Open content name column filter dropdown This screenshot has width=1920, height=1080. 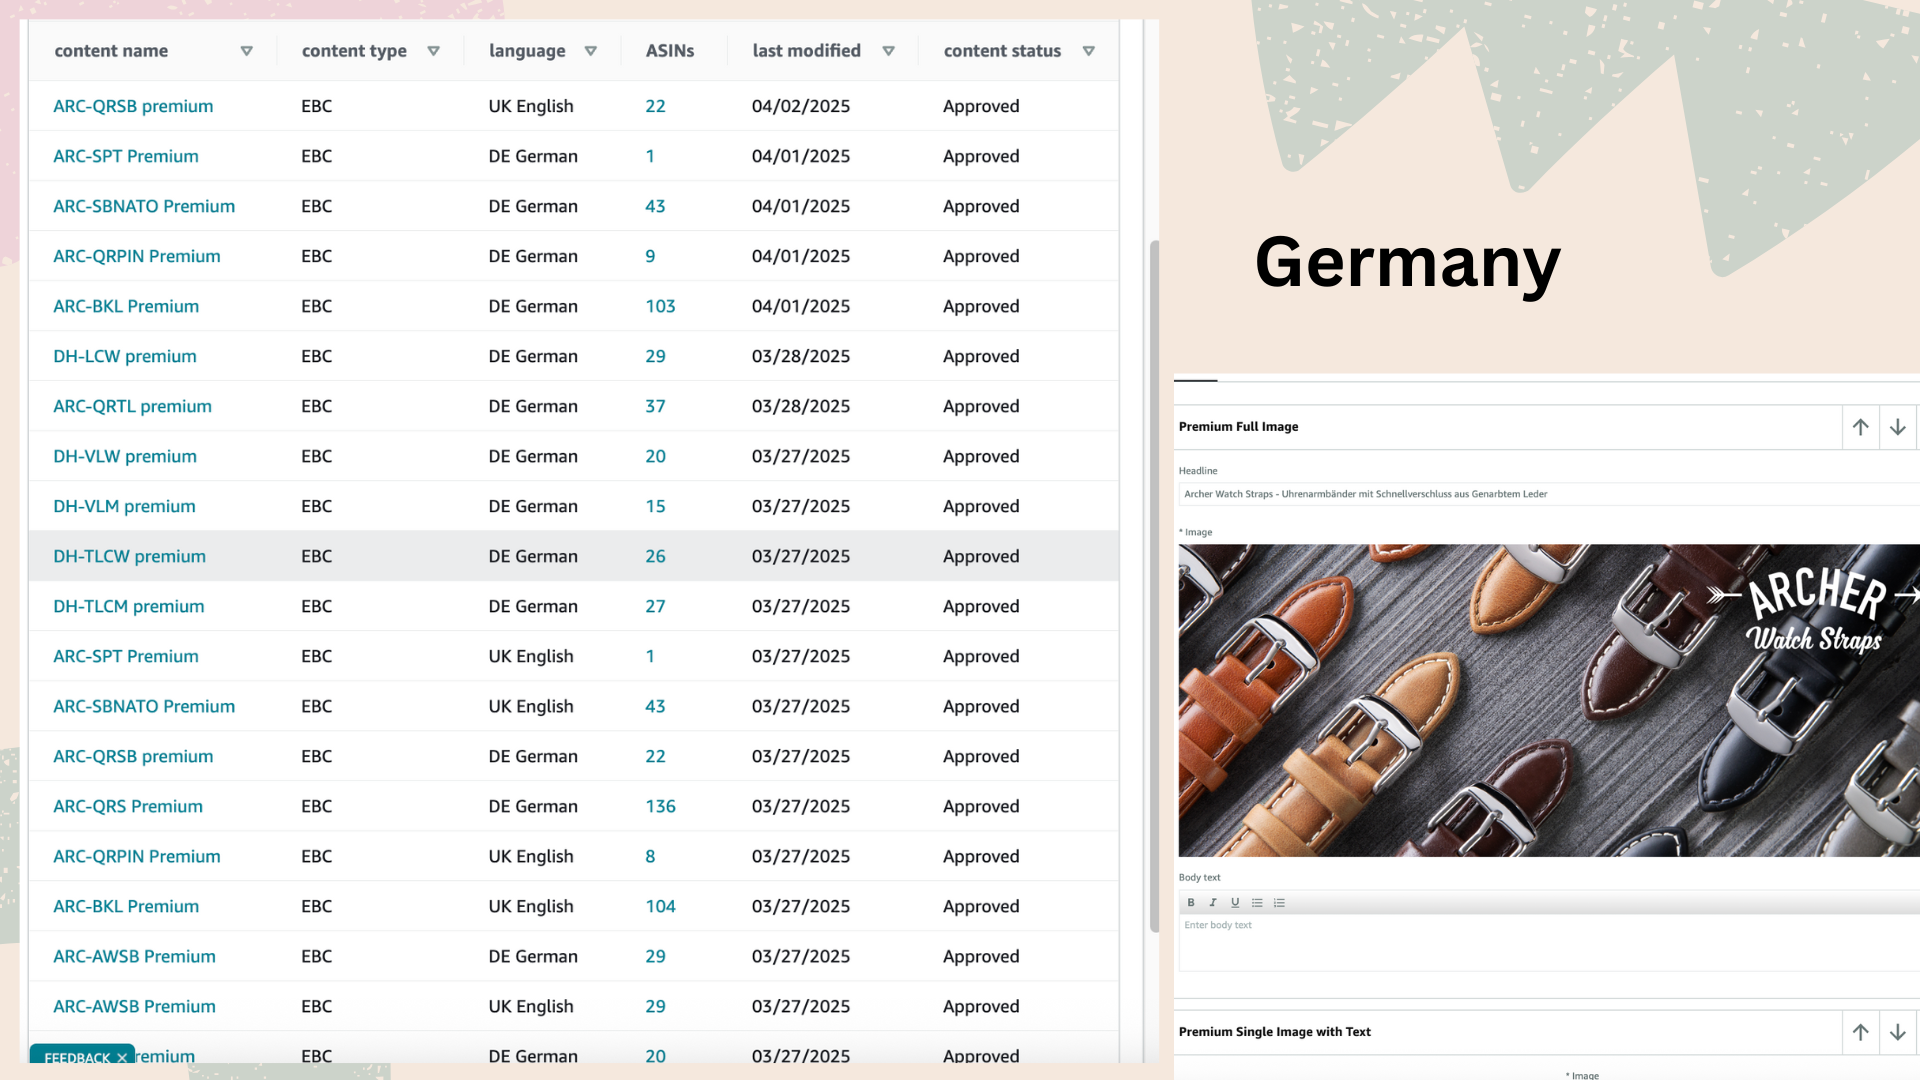(x=246, y=51)
